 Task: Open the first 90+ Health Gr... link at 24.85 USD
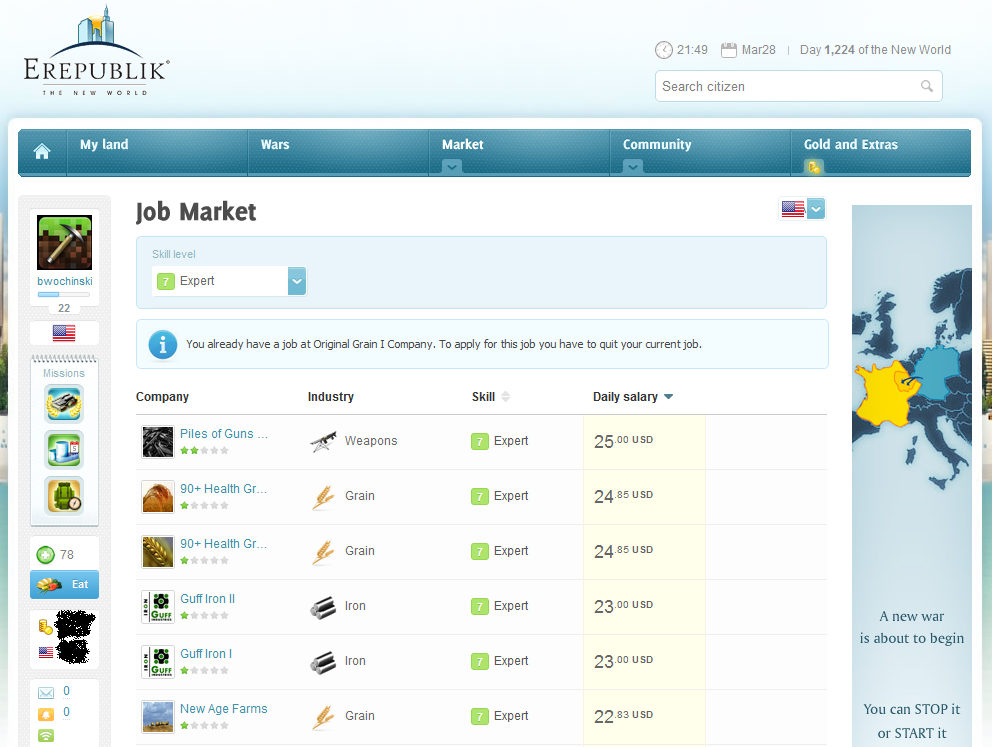tap(223, 489)
